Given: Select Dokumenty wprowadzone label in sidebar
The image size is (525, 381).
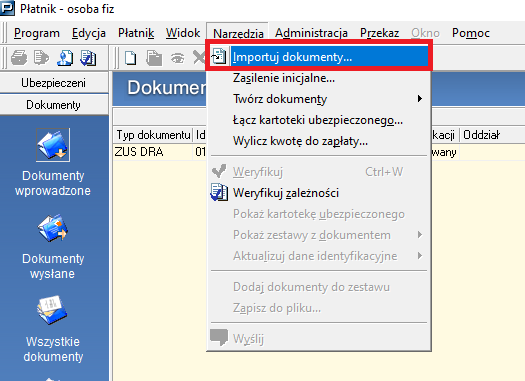Looking at the screenshot, I should point(53,183).
